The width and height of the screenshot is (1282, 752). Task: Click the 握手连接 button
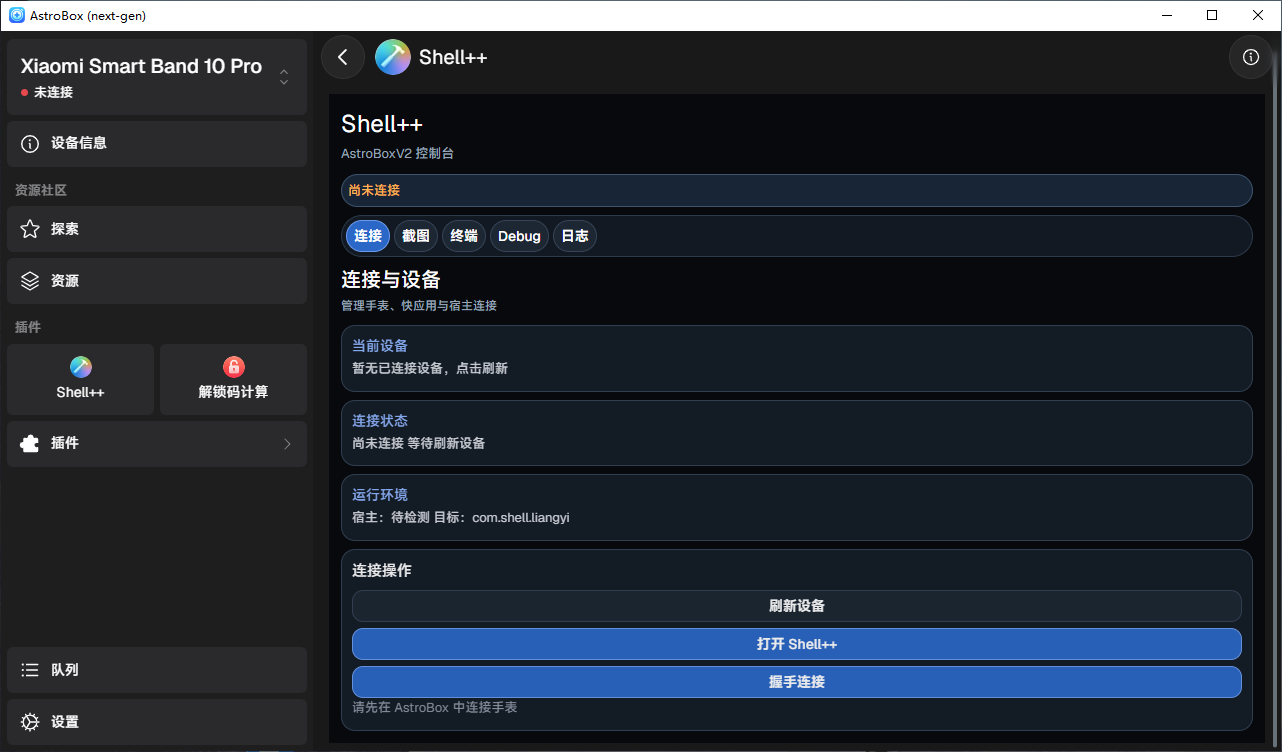click(797, 682)
